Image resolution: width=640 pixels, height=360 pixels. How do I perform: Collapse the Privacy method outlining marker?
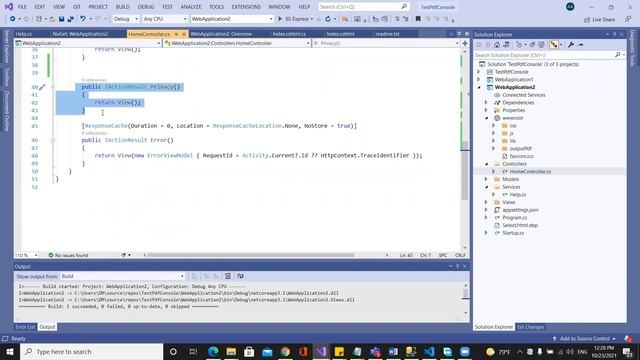tap(53, 87)
